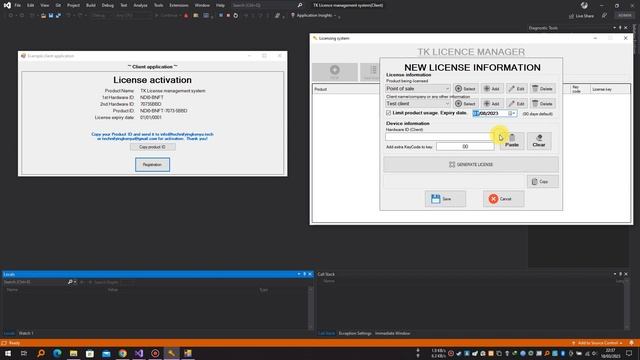Open Microsoft Edge from the taskbar
Screen dimensions: 640x360
57,353
